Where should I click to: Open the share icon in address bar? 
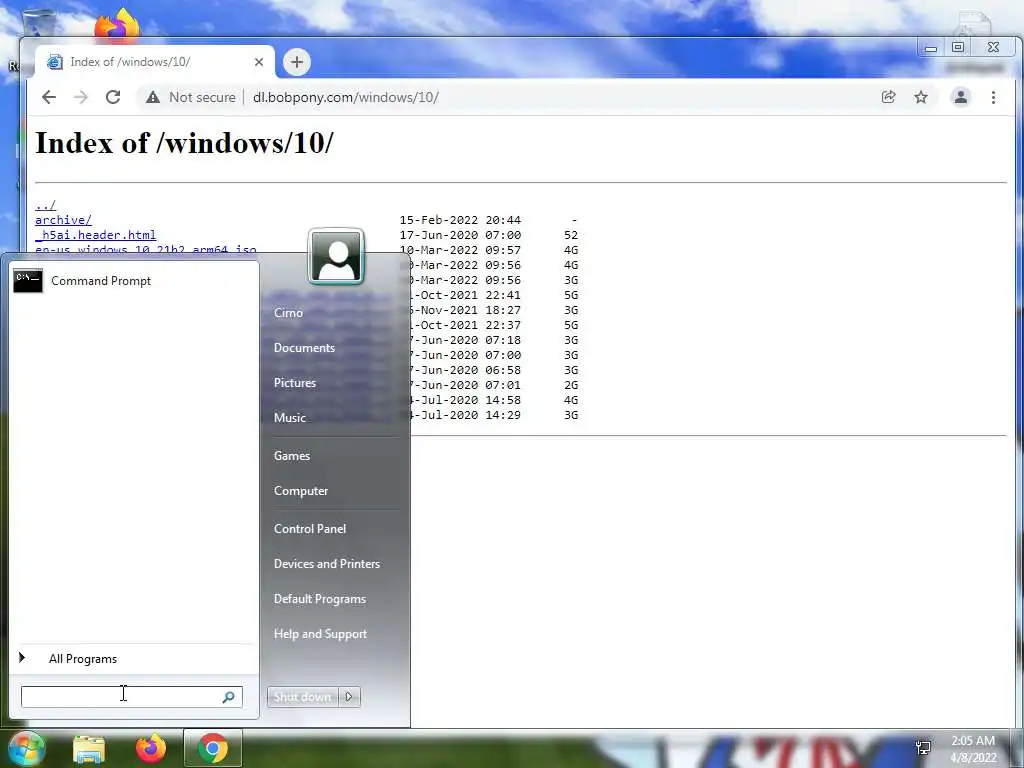tap(888, 97)
